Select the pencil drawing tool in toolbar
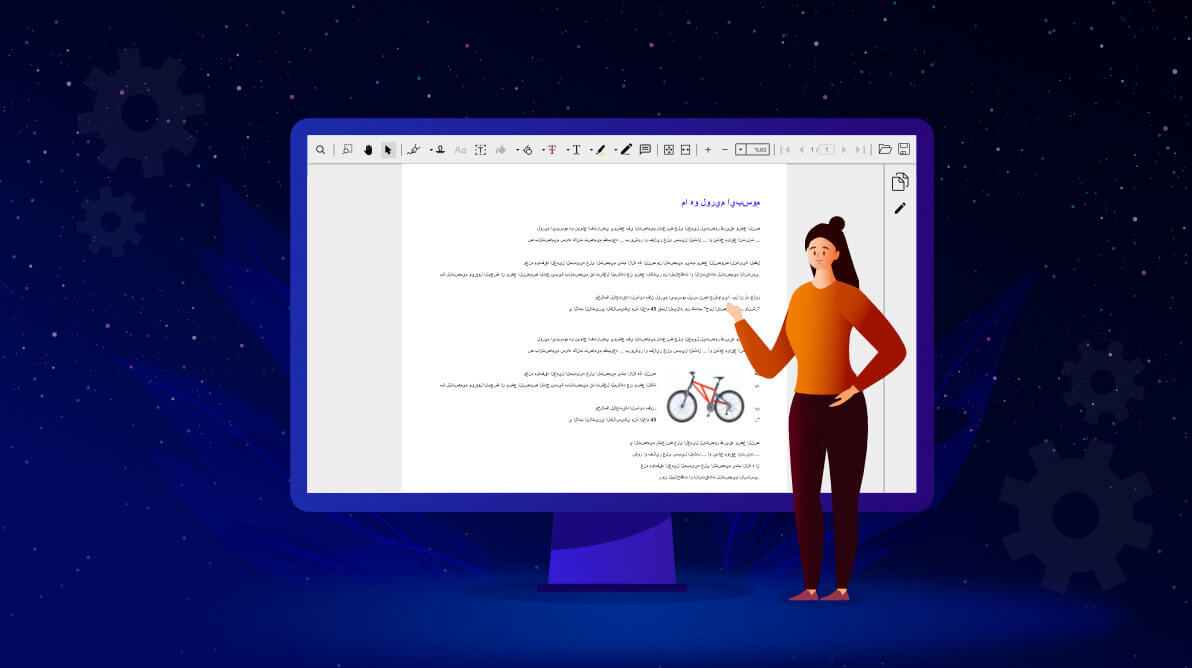1192x668 pixels. [626, 150]
